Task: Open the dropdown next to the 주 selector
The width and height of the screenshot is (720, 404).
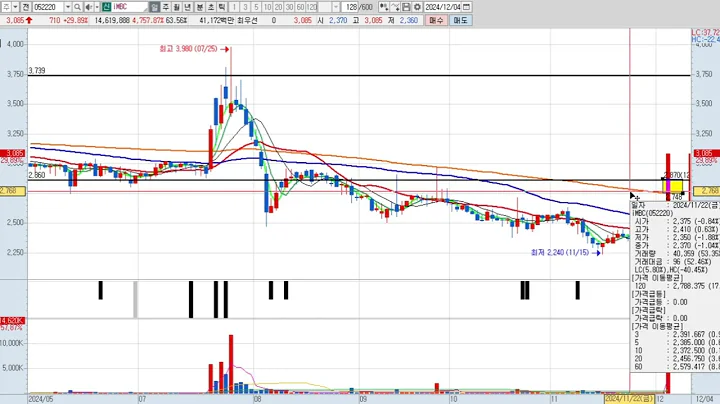Action: pyautogui.click(x=15, y=7)
